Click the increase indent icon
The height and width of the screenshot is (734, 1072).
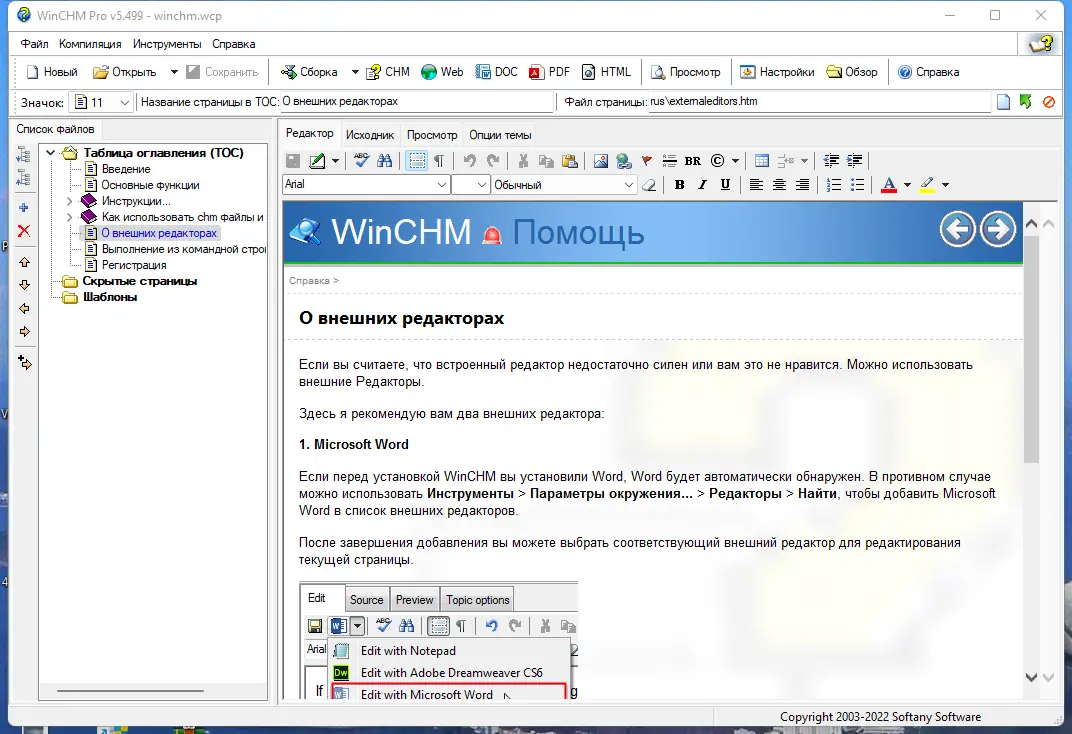click(855, 161)
